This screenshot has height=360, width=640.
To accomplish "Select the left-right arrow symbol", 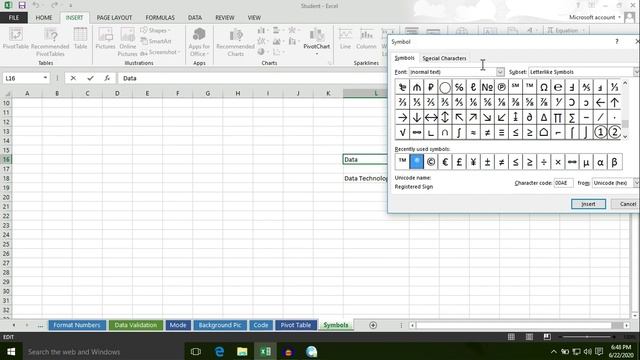I will [x=431, y=118].
